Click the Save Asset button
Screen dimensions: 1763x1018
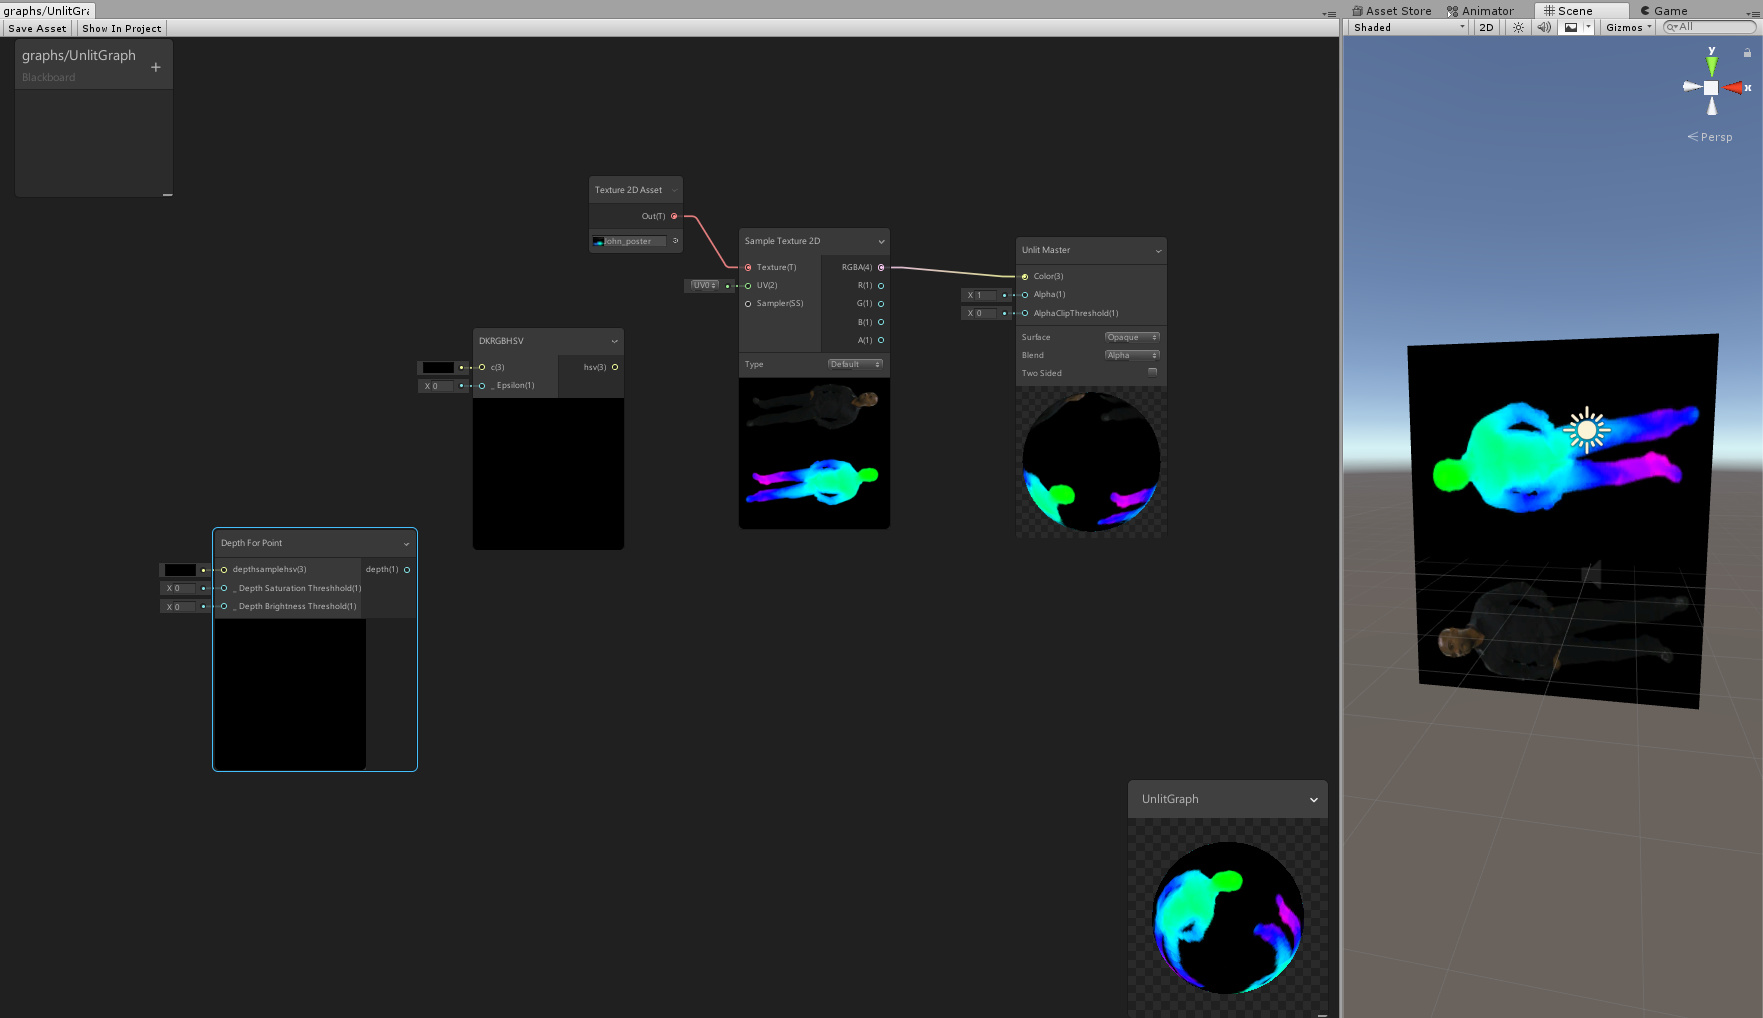(38, 29)
